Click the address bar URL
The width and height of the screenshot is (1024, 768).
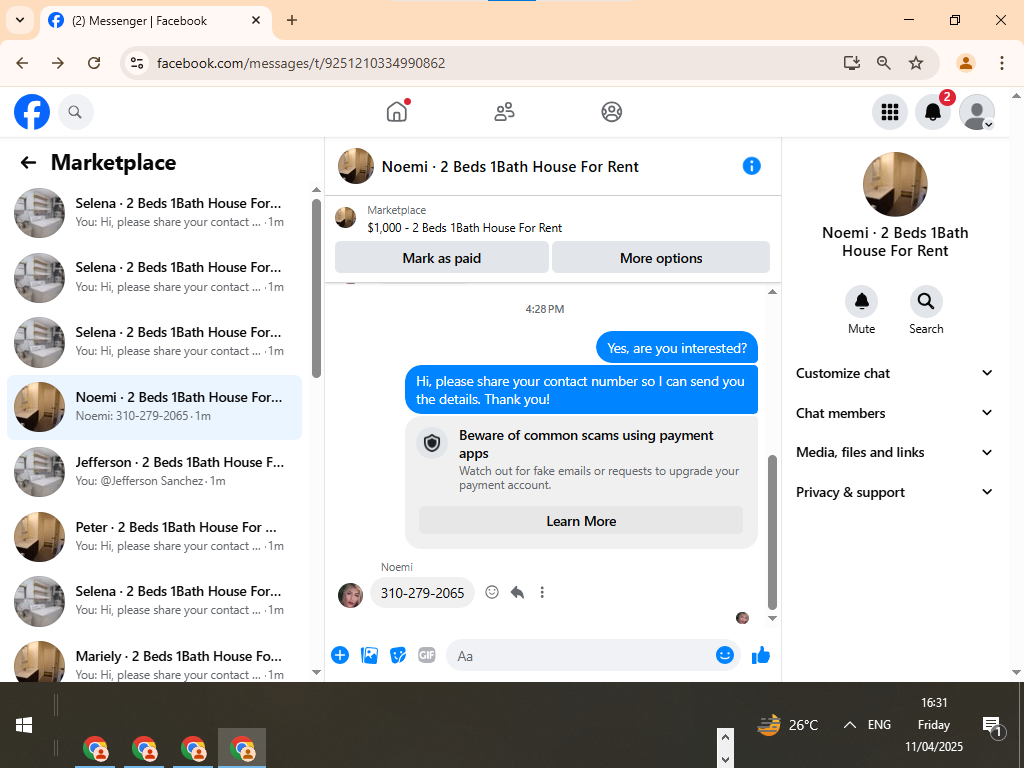click(x=301, y=63)
